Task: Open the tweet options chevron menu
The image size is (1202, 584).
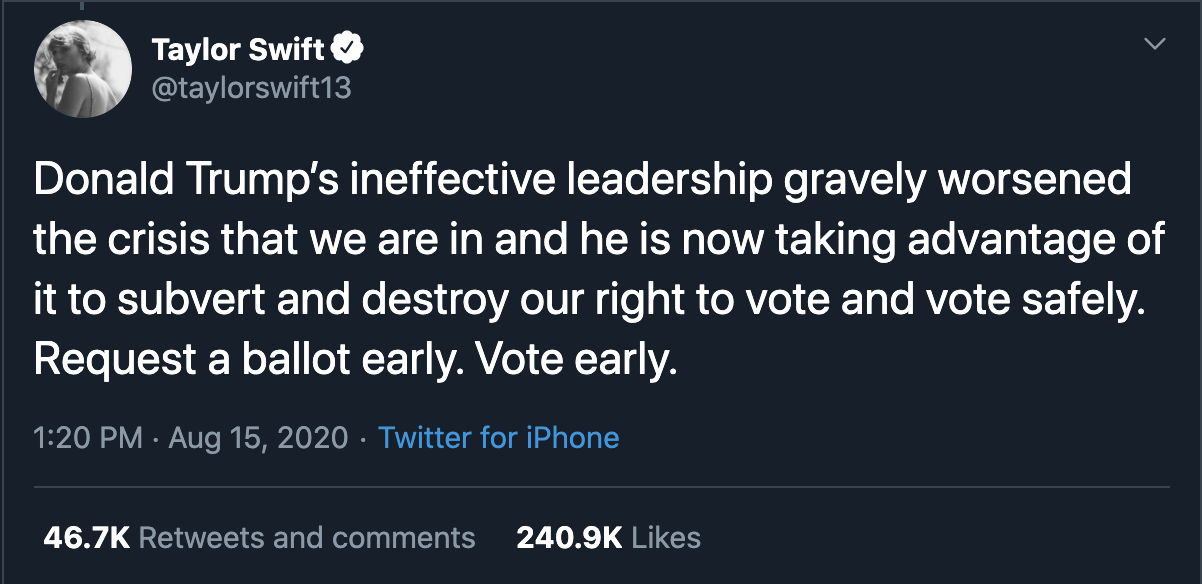Action: [1155, 45]
